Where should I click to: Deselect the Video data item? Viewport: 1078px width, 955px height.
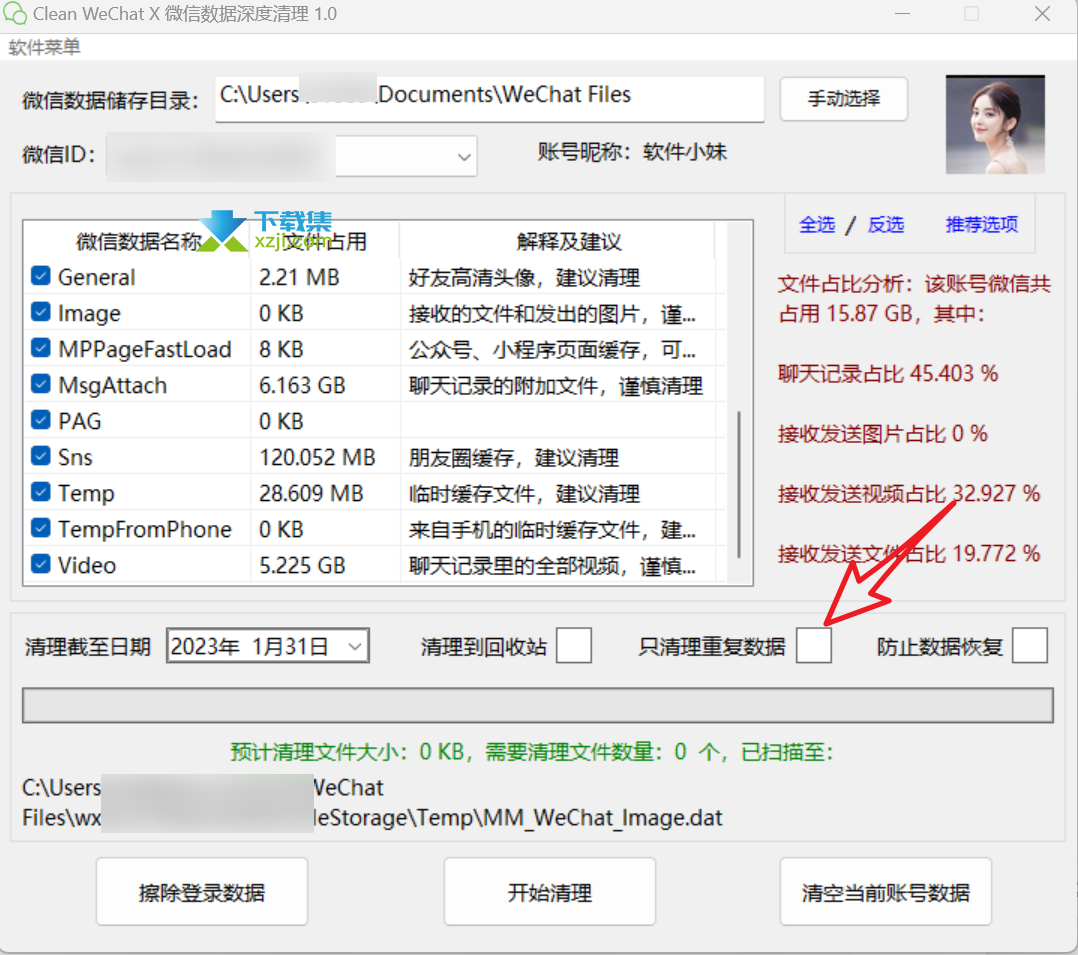(40, 565)
